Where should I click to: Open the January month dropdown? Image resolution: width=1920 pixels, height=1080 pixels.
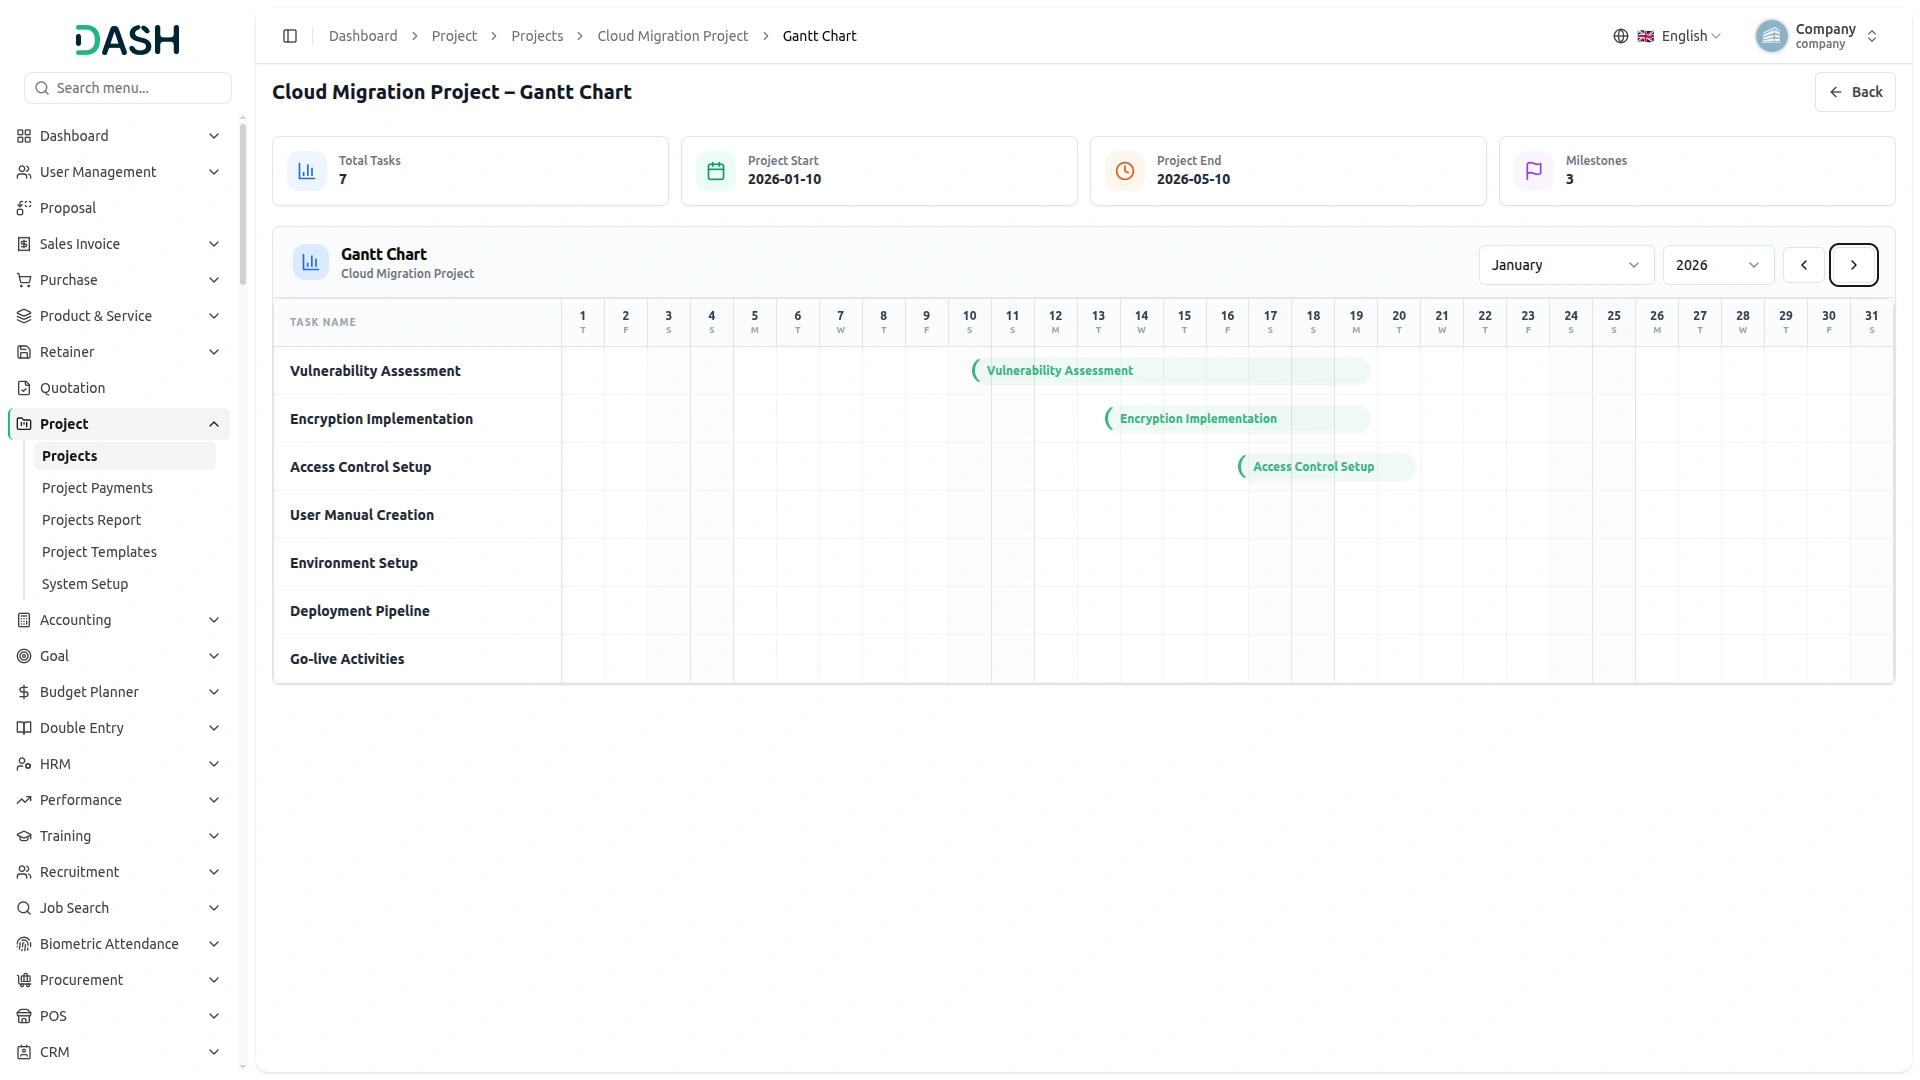click(1566, 265)
